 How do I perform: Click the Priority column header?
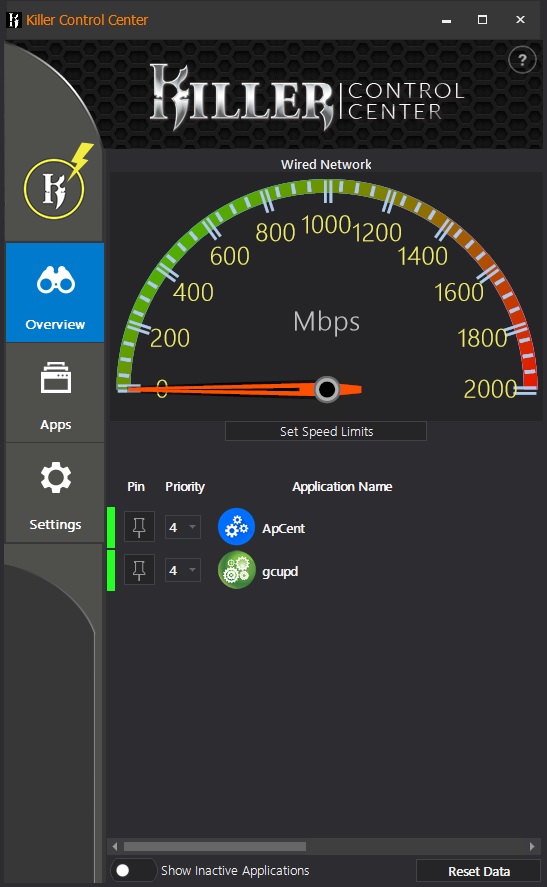pyautogui.click(x=185, y=486)
